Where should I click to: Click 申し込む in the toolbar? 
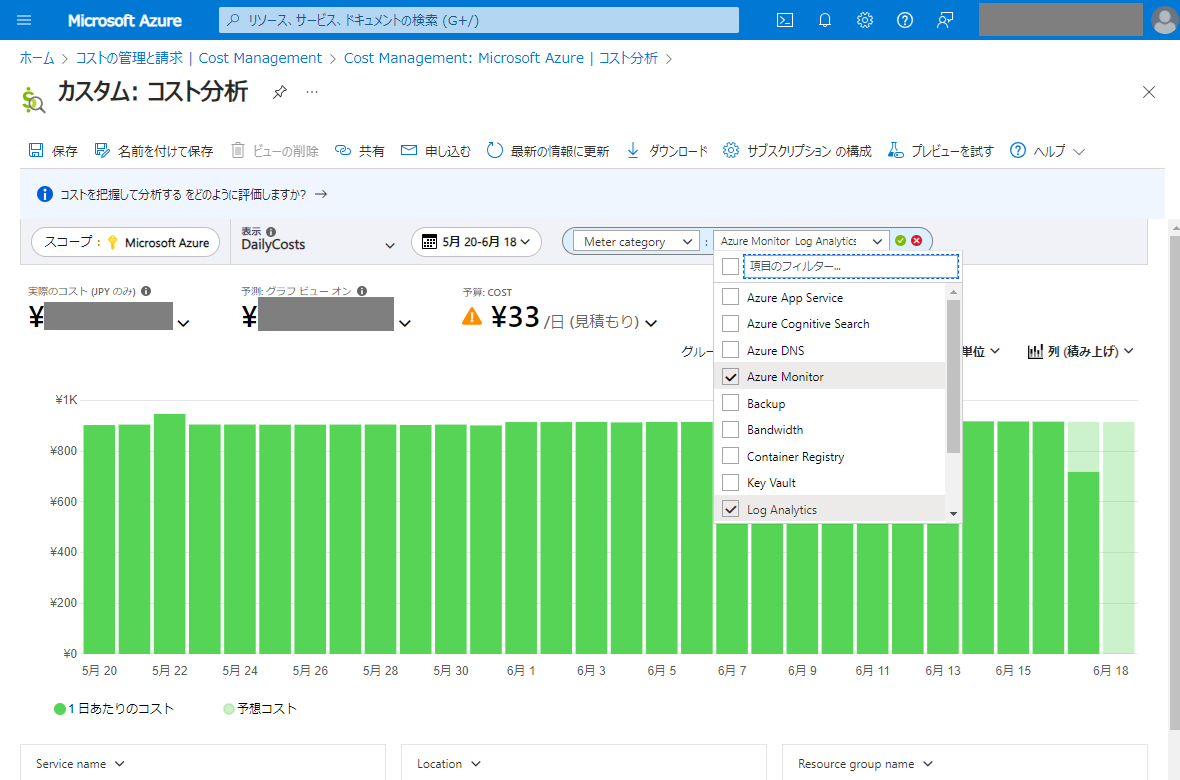(436, 151)
